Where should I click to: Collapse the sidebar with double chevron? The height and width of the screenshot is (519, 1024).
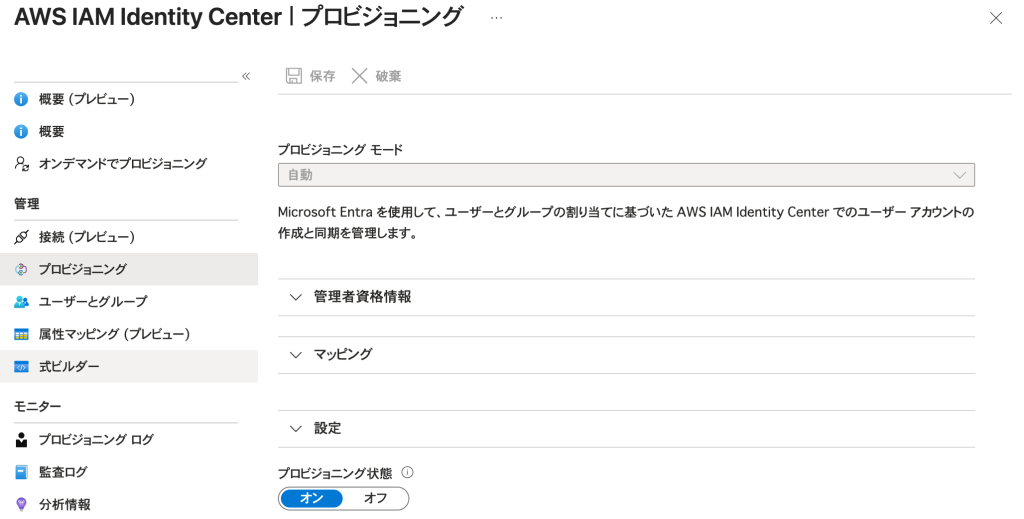pos(246,76)
